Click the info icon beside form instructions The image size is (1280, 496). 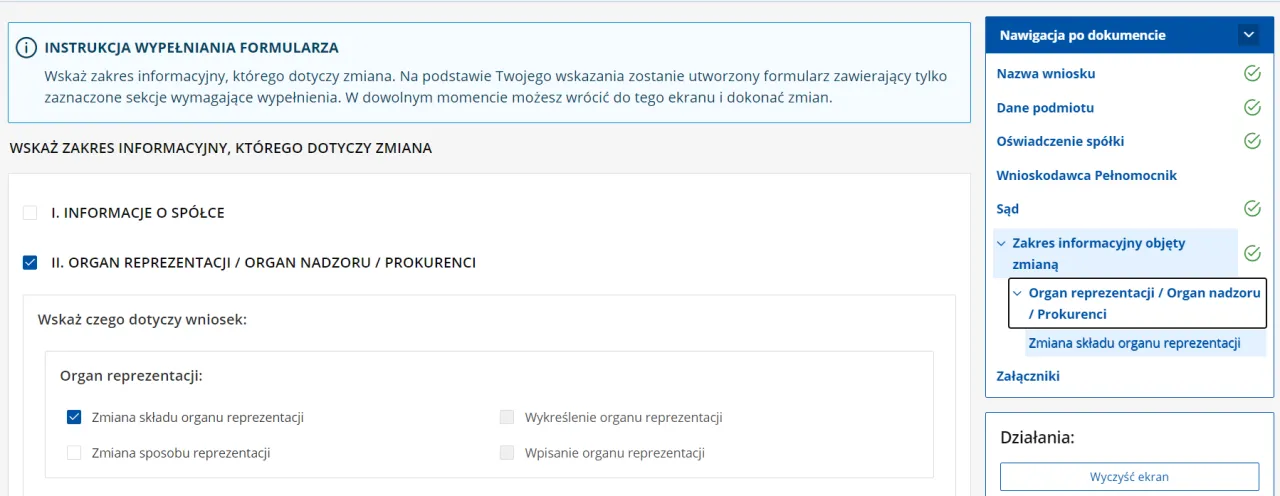point(27,48)
